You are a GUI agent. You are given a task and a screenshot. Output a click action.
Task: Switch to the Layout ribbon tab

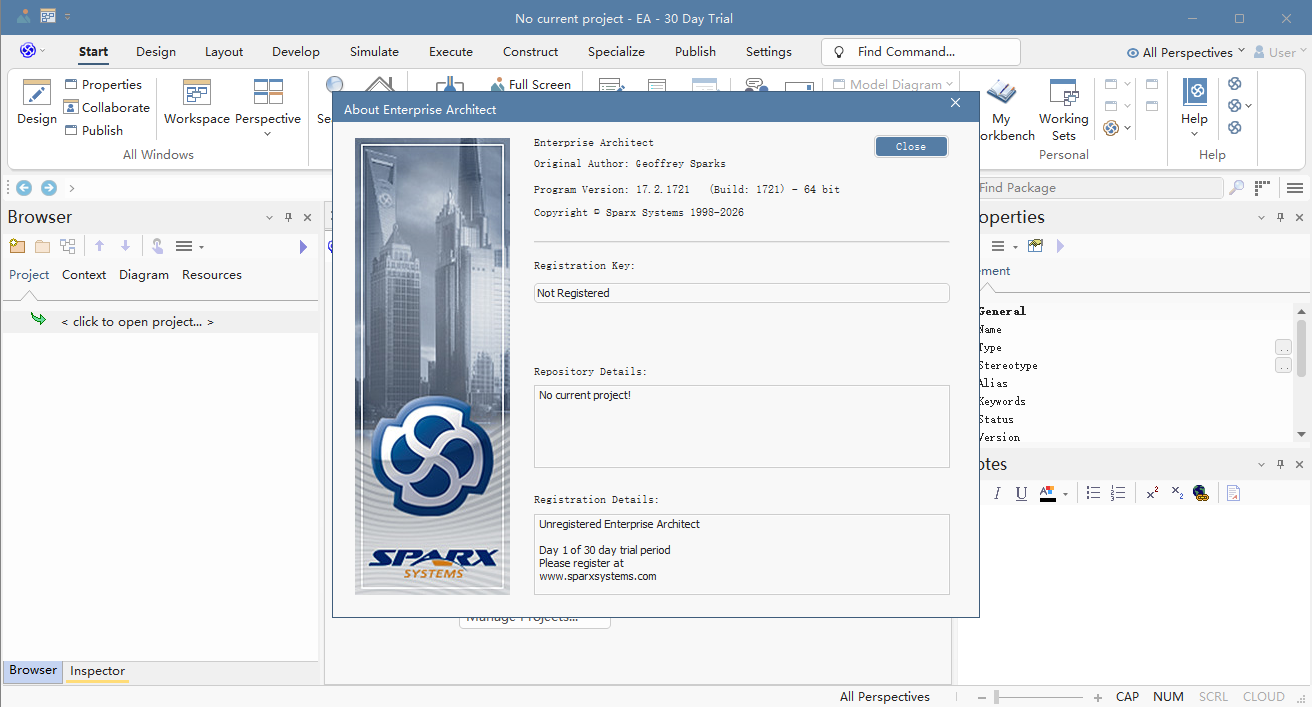[224, 52]
